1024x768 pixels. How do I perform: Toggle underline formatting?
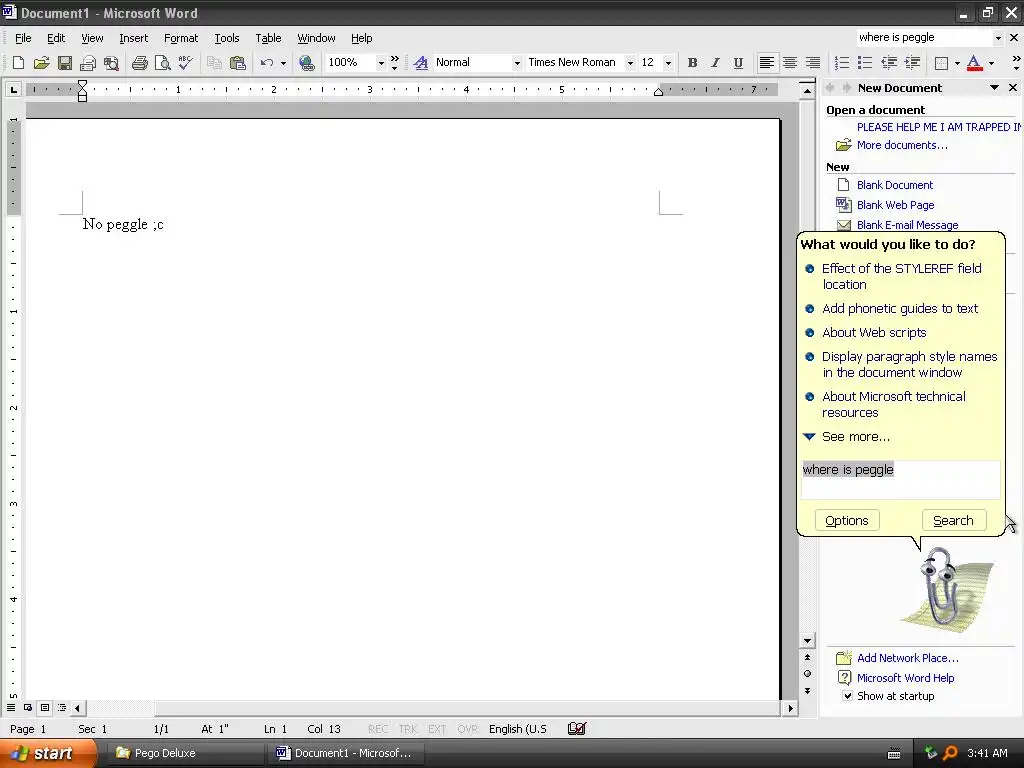pyautogui.click(x=738, y=63)
